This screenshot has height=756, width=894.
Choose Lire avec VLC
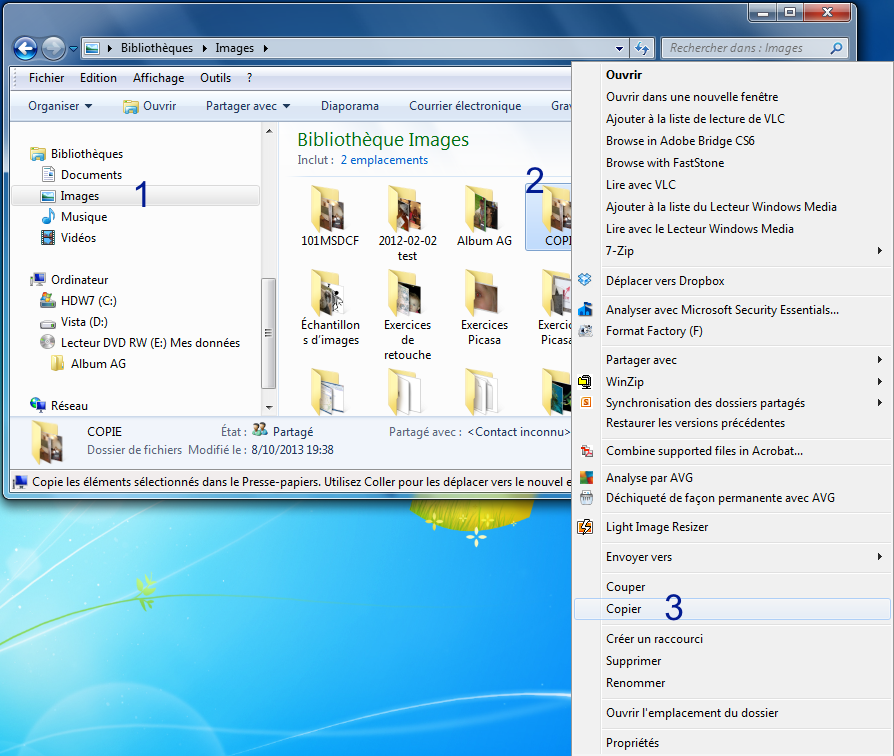pos(732,185)
